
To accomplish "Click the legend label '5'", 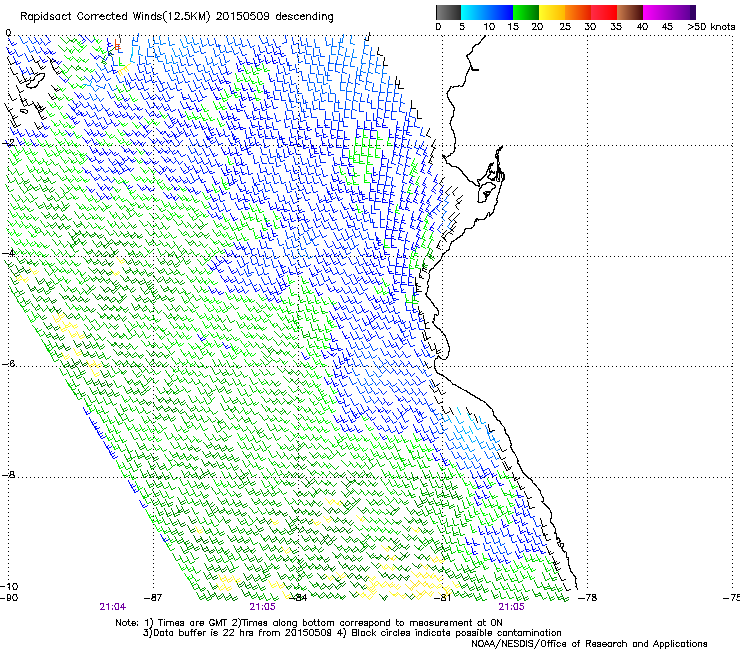I will coord(462,27).
